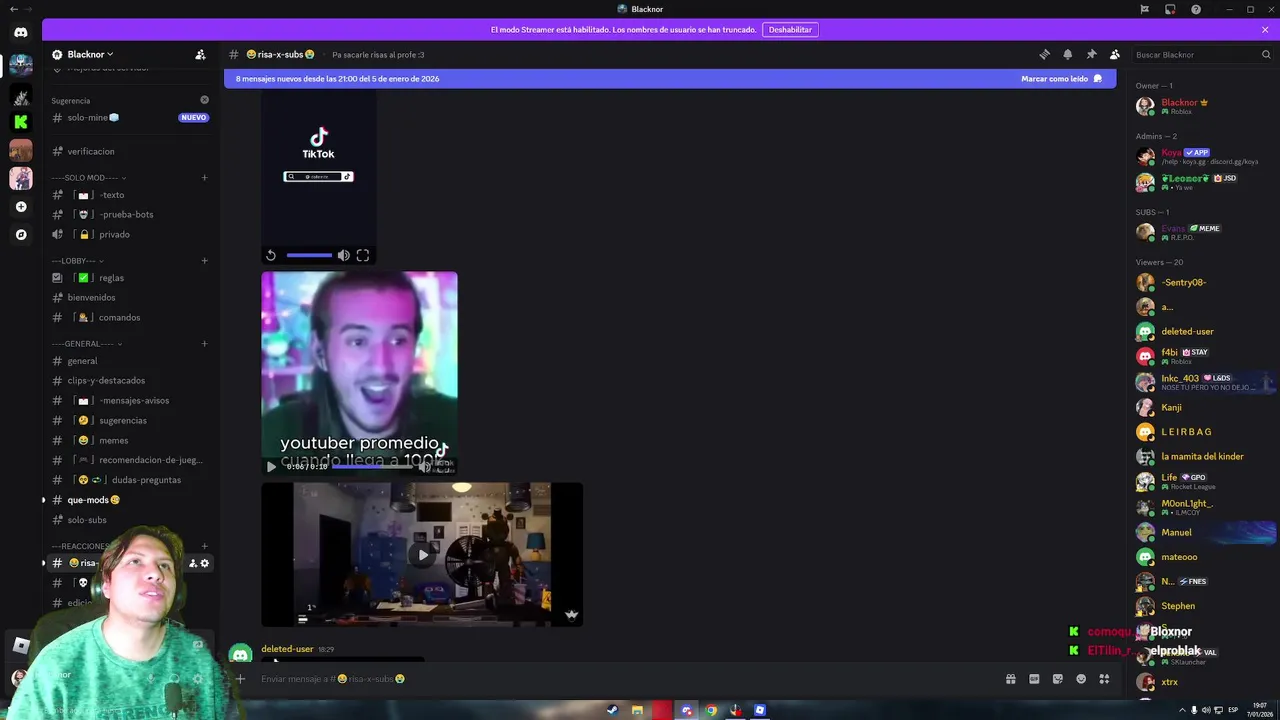
Task: Play the dark room video thumbnail
Action: point(422,555)
